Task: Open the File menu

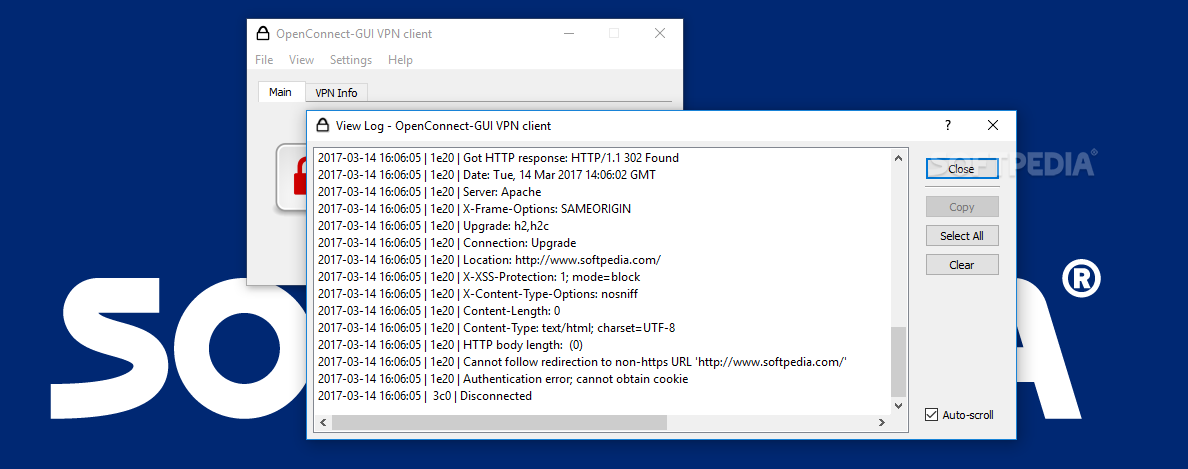Action: (264, 60)
